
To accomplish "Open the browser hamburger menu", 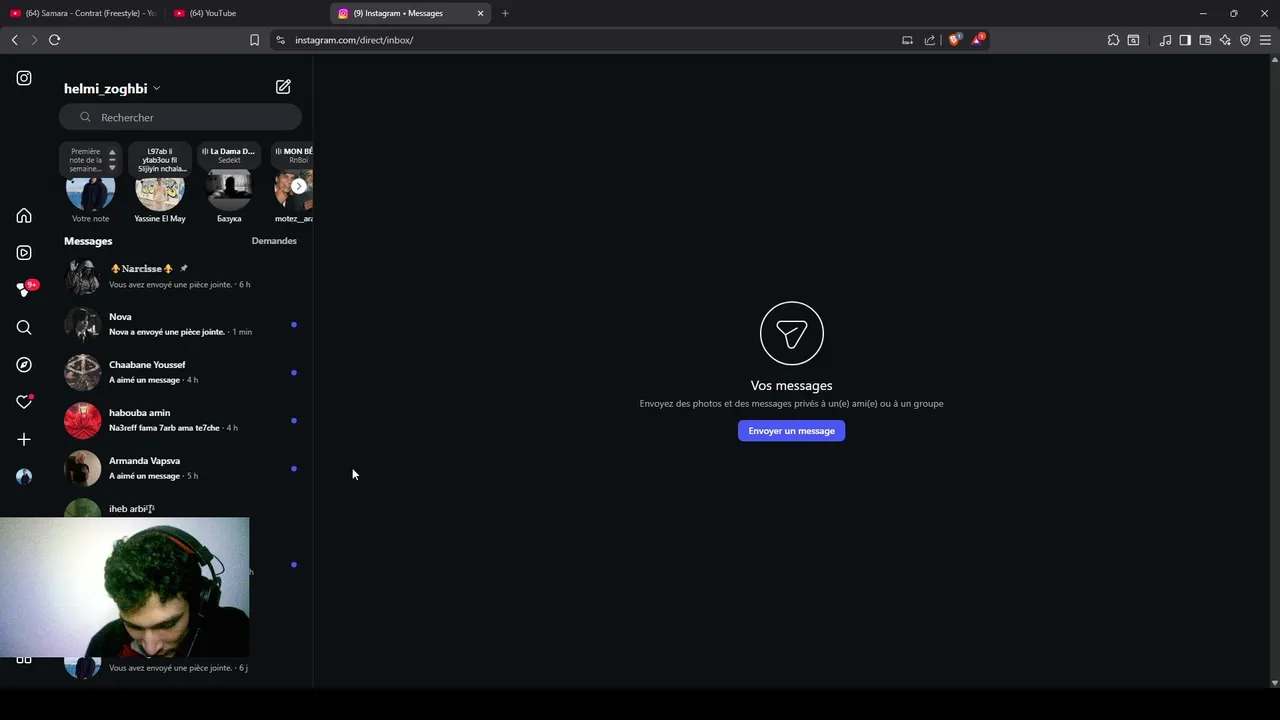I will [x=1265, y=40].
